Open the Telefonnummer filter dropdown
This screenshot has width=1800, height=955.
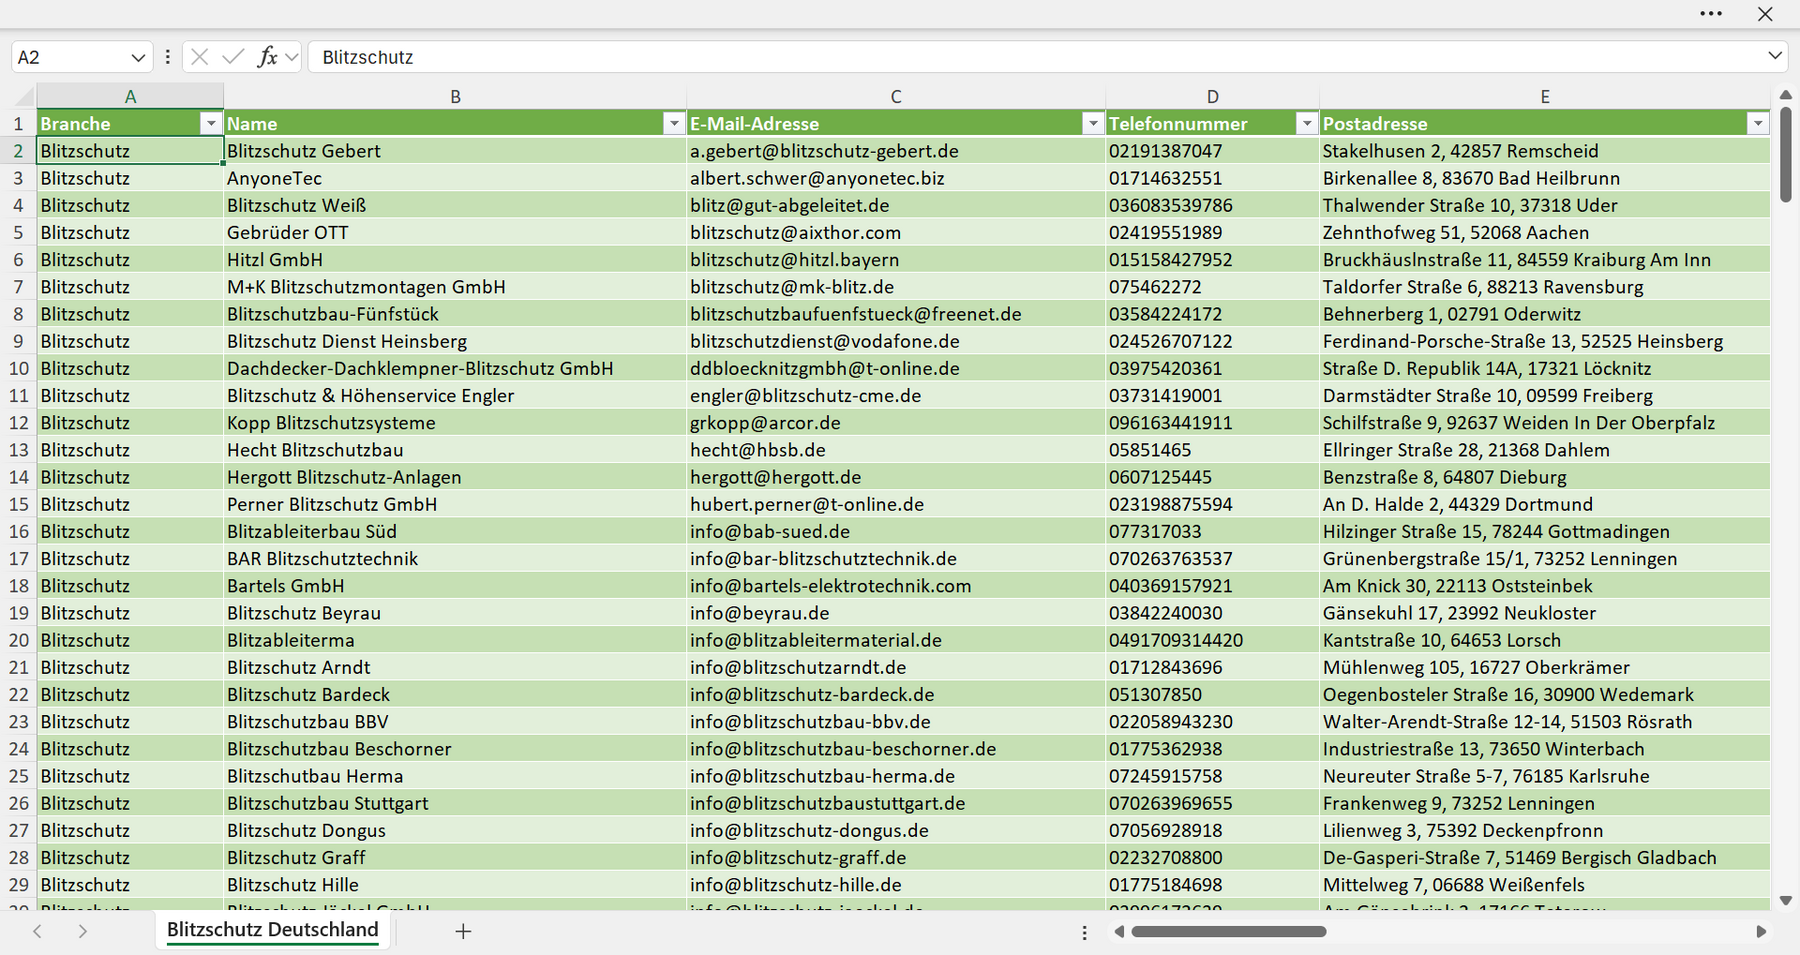point(1306,123)
